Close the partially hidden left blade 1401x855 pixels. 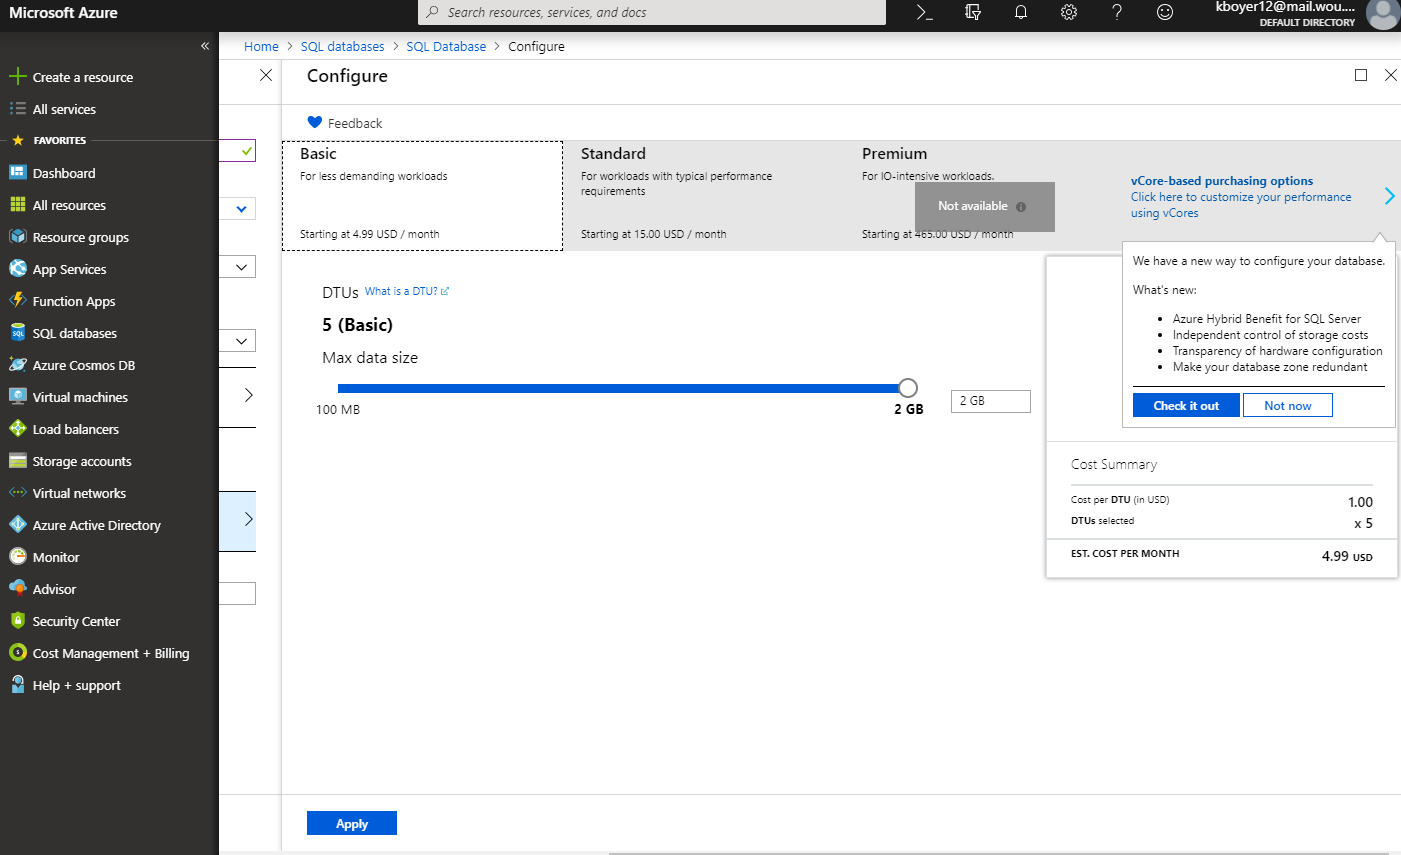pos(266,75)
